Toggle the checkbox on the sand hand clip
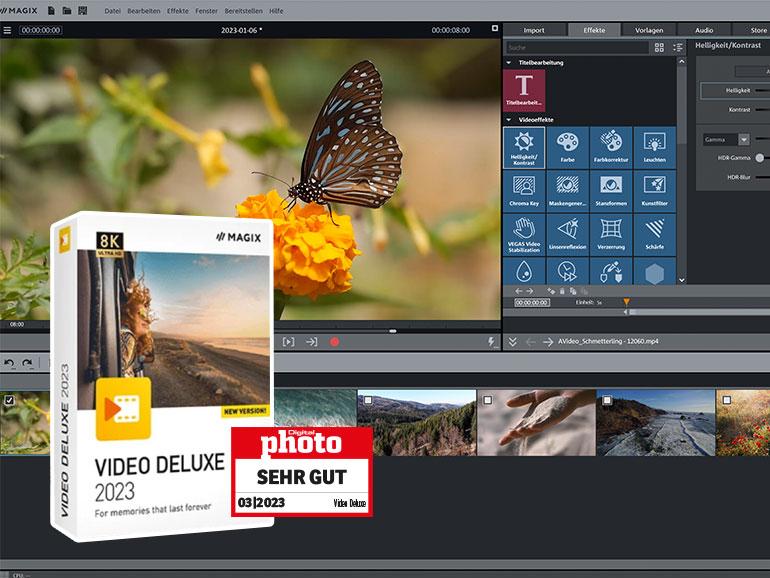This screenshot has width=770, height=578. (487, 400)
